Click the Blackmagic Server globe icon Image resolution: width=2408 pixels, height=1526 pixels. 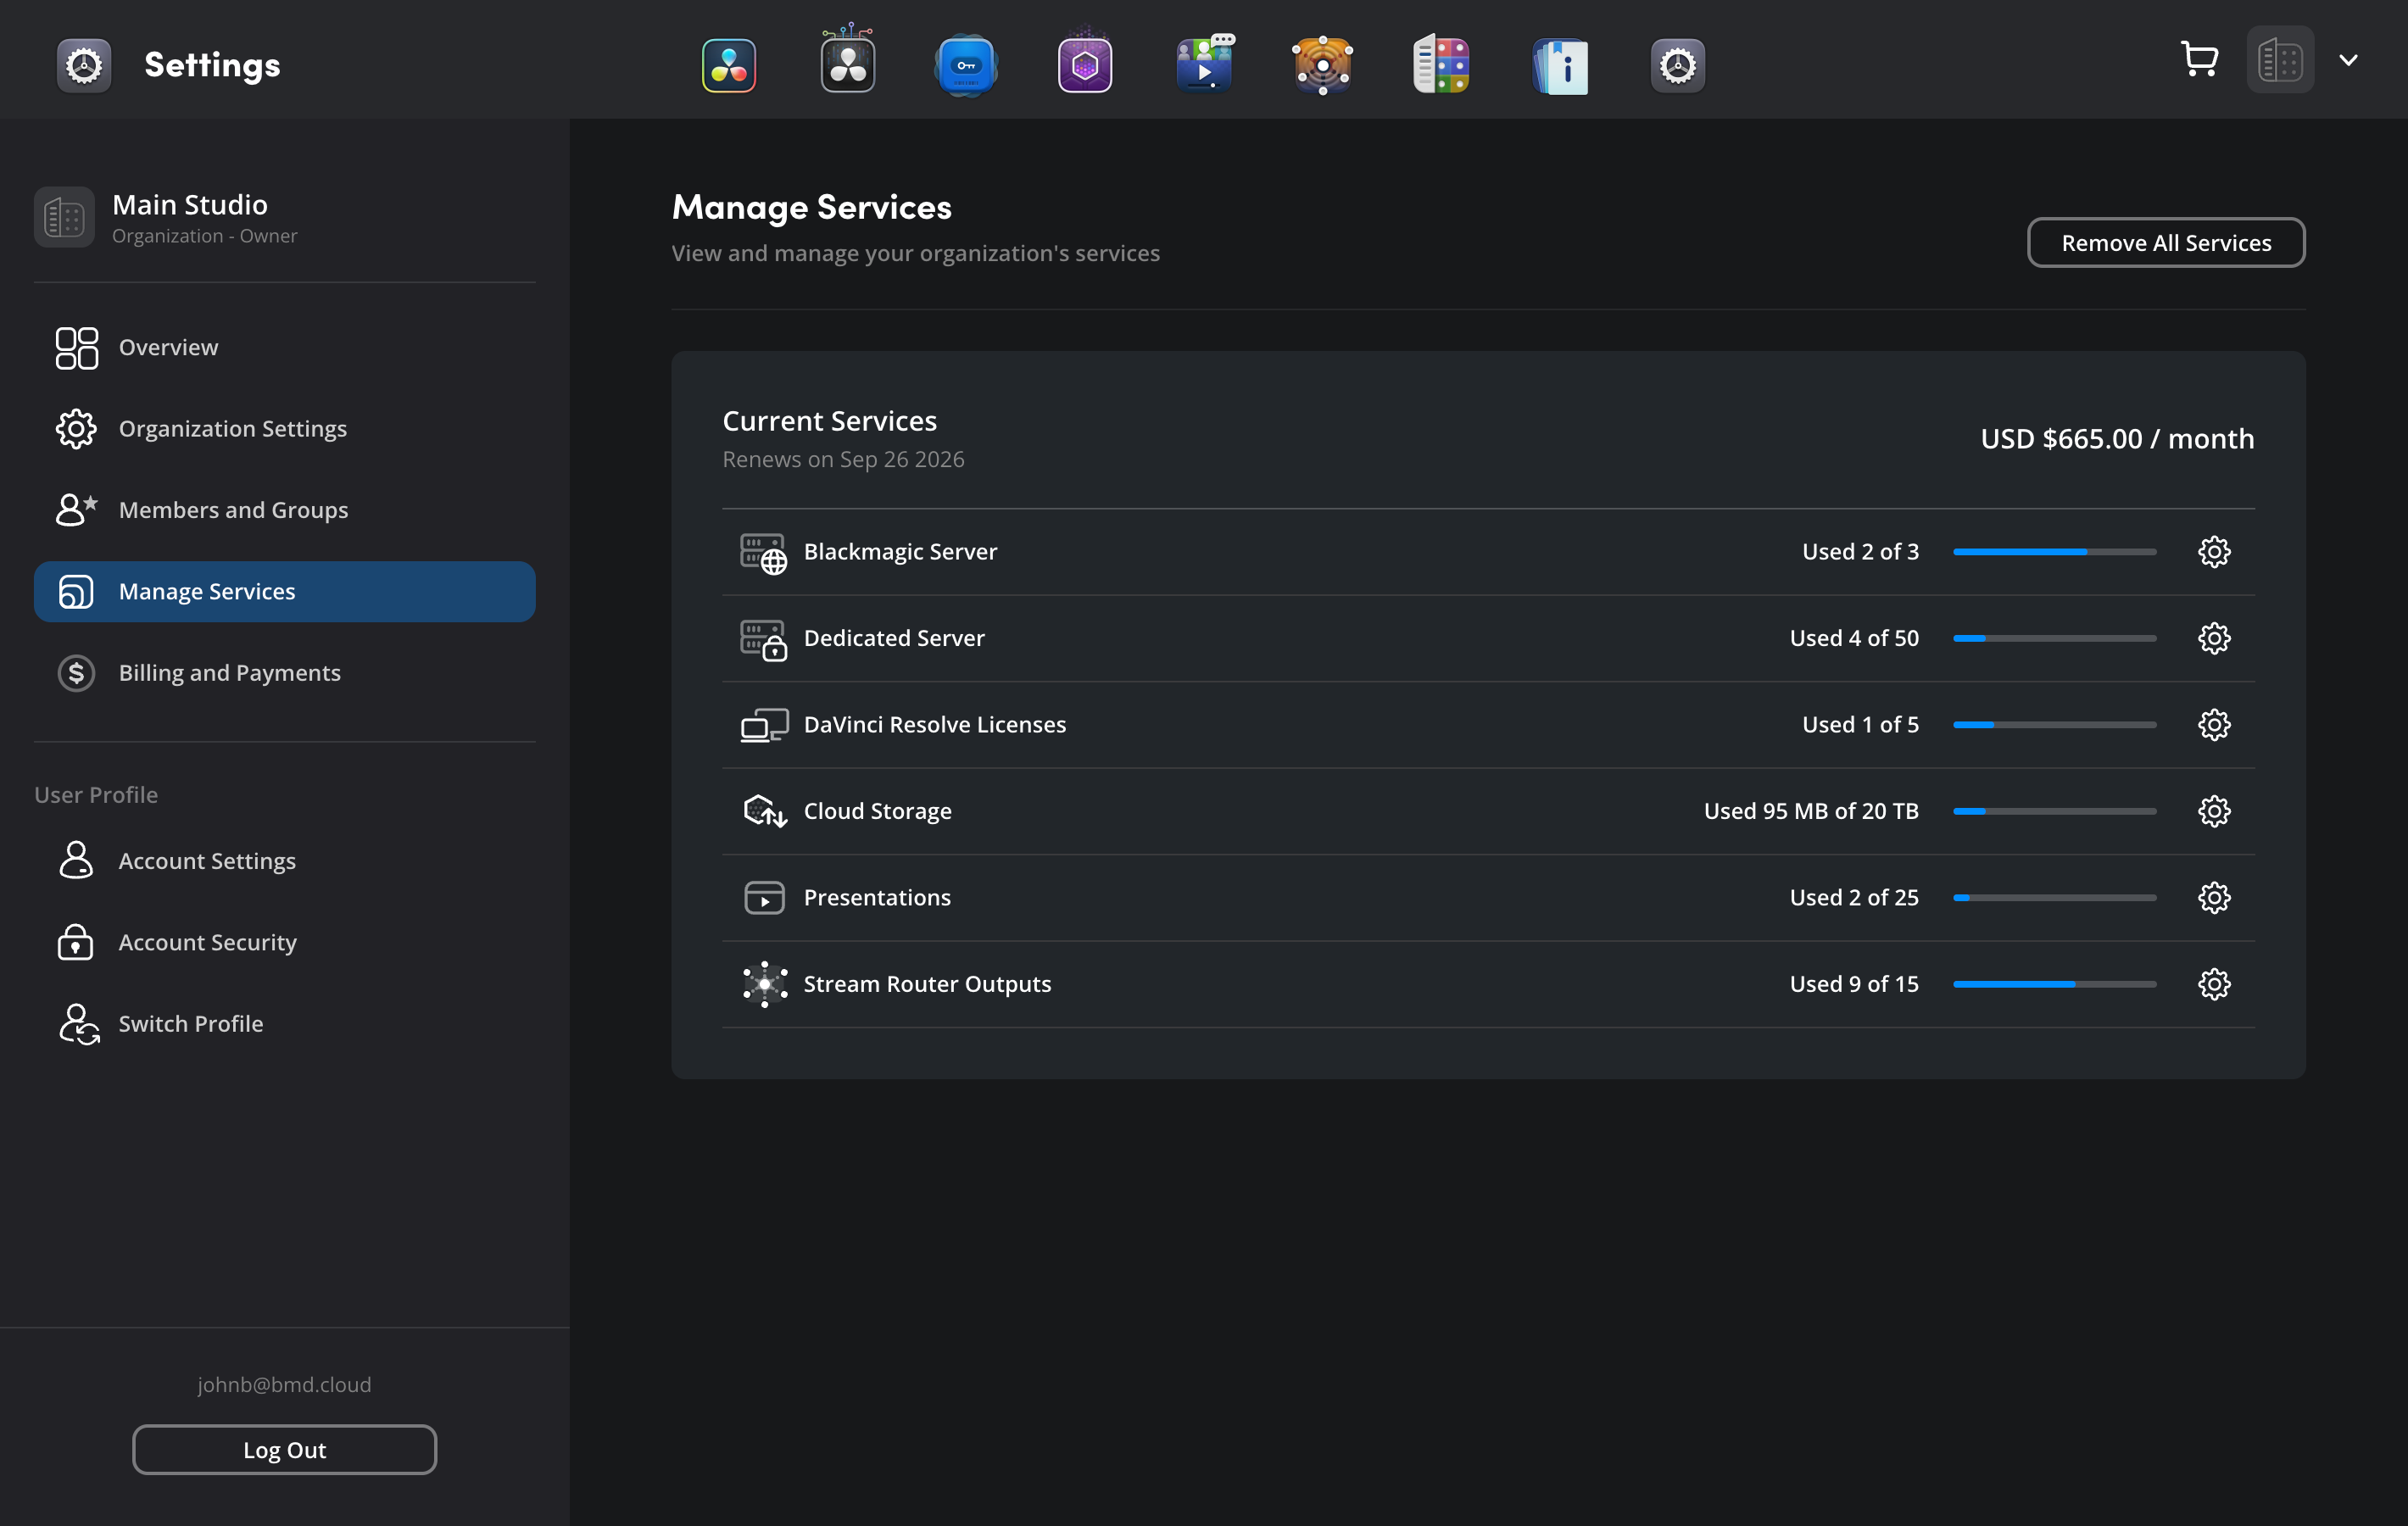(764, 553)
